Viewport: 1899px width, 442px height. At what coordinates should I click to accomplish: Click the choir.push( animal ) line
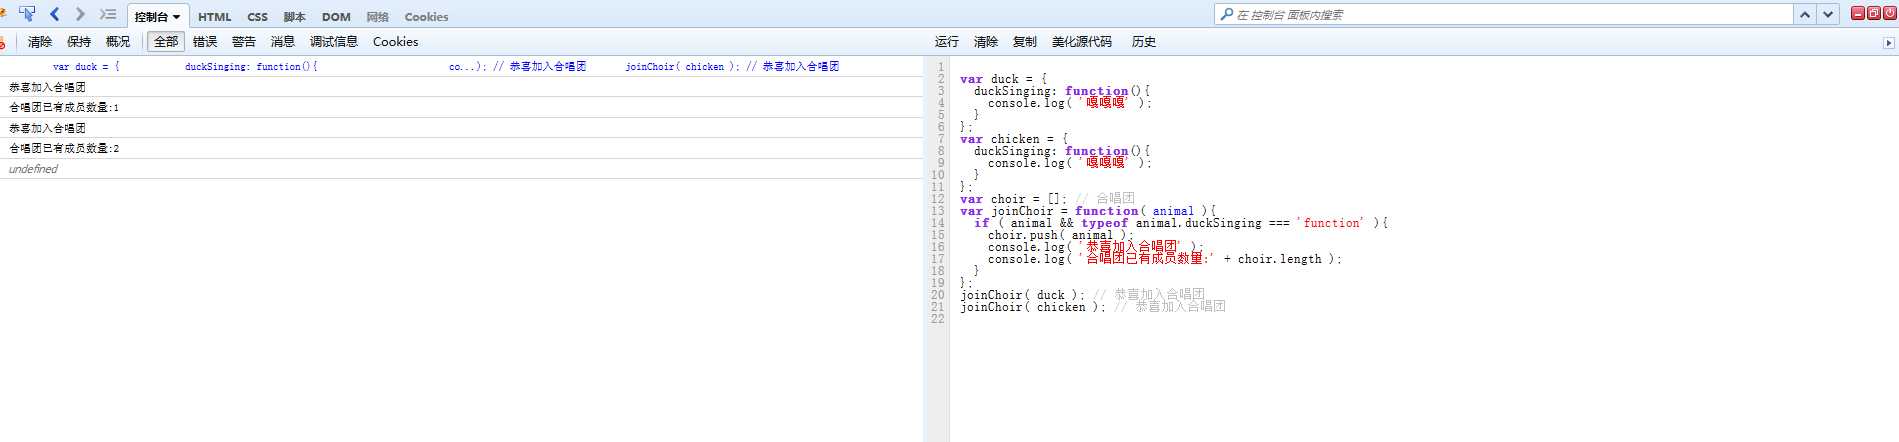pyautogui.click(x=1061, y=235)
